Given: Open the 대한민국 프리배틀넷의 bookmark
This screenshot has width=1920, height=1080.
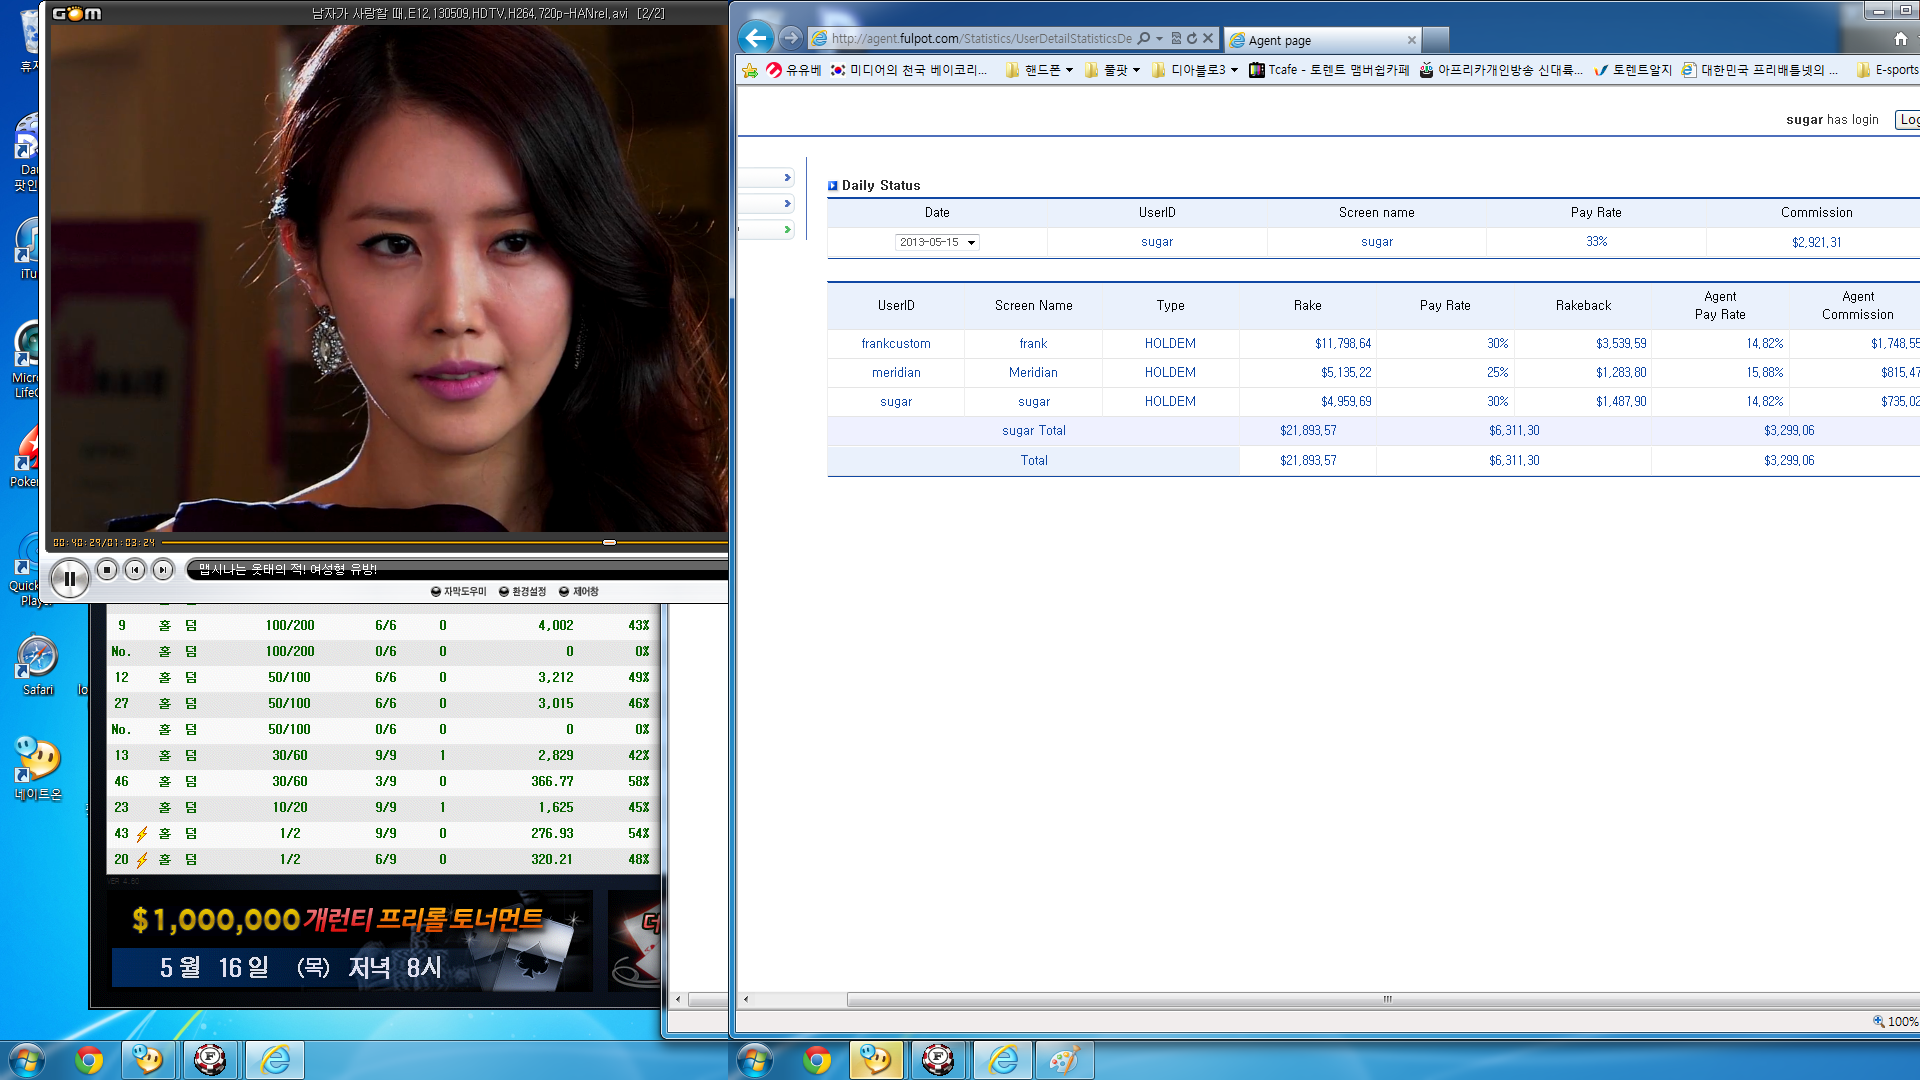Looking at the screenshot, I should tap(1760, 70).
